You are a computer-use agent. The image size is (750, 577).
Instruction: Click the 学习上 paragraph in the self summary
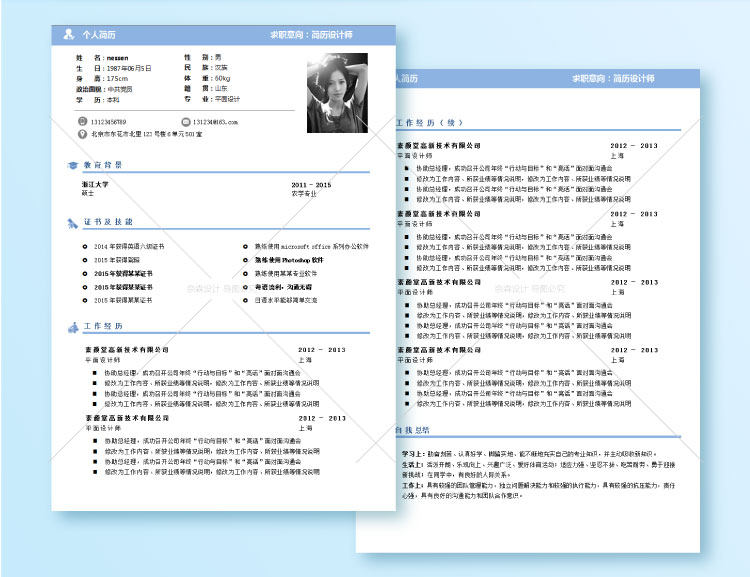pos(529,454)
